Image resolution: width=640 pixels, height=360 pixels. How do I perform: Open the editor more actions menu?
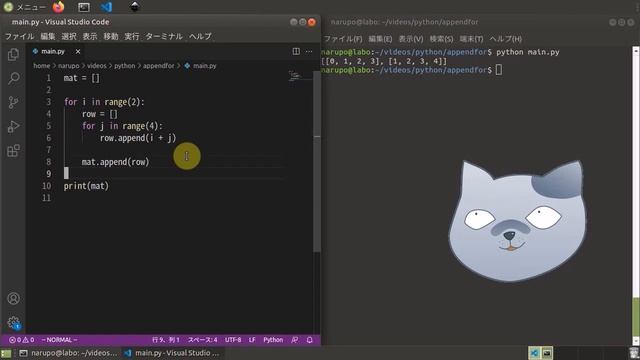click(x=309, y=51)
